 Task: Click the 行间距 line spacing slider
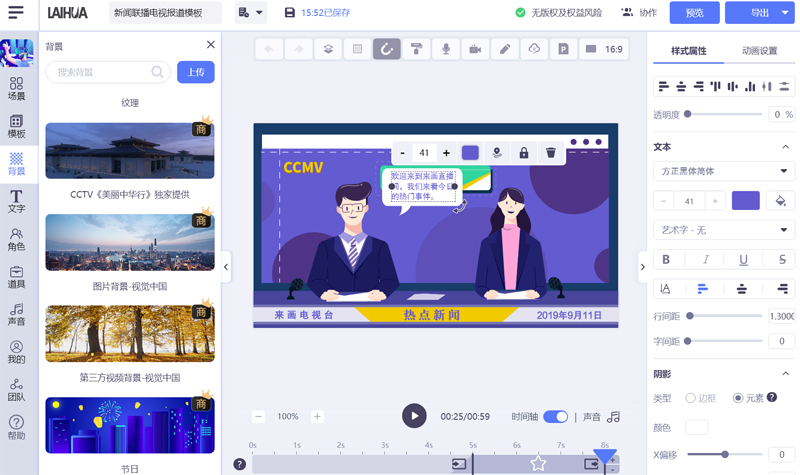[x=724, y=316]
